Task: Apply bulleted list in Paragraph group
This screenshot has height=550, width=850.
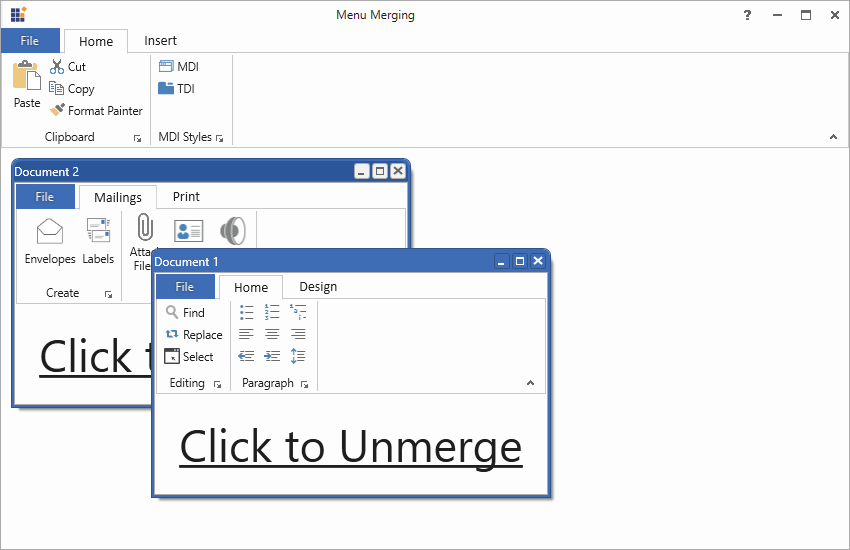Action: point(246,312)
